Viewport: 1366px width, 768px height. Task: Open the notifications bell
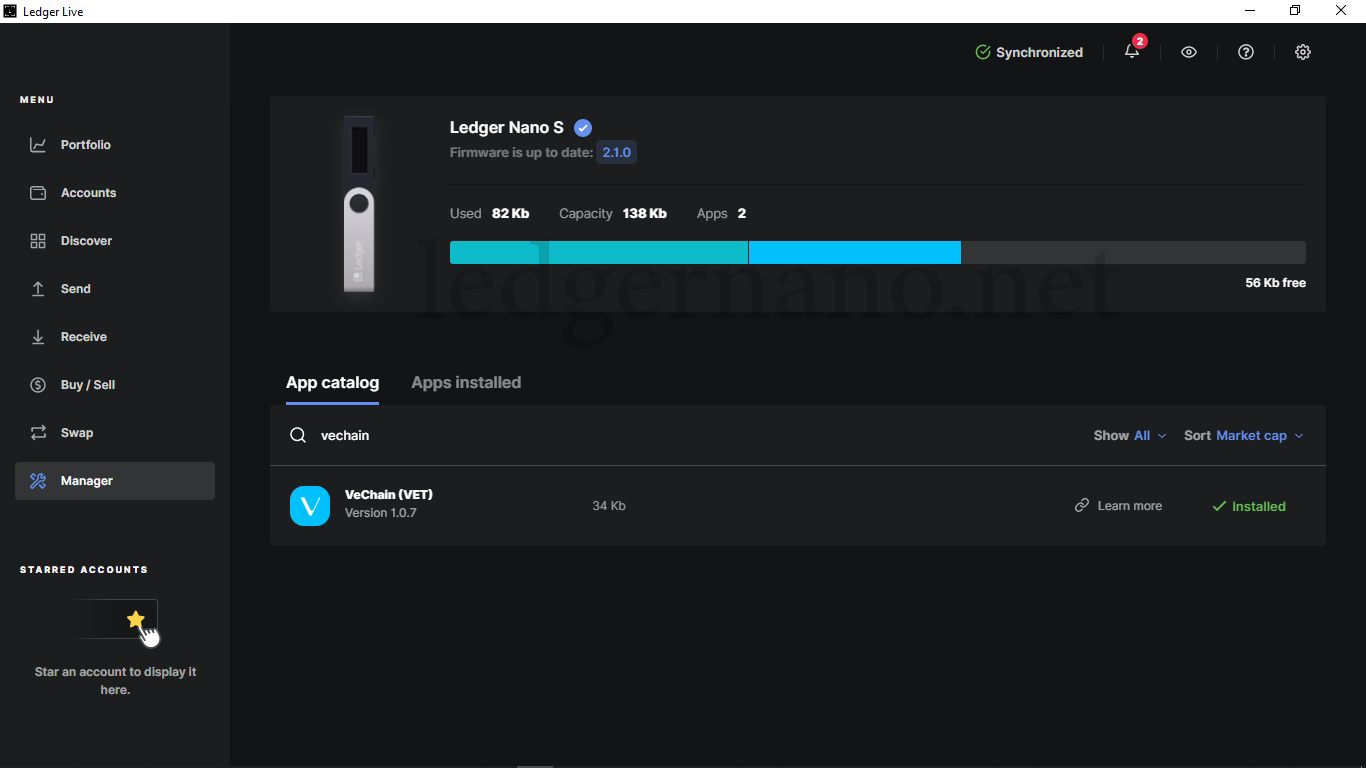(x=1132, y=52)
